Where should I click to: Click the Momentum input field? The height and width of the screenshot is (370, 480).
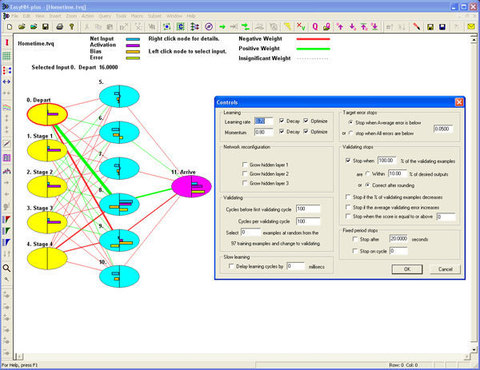[x=263, y=132]
